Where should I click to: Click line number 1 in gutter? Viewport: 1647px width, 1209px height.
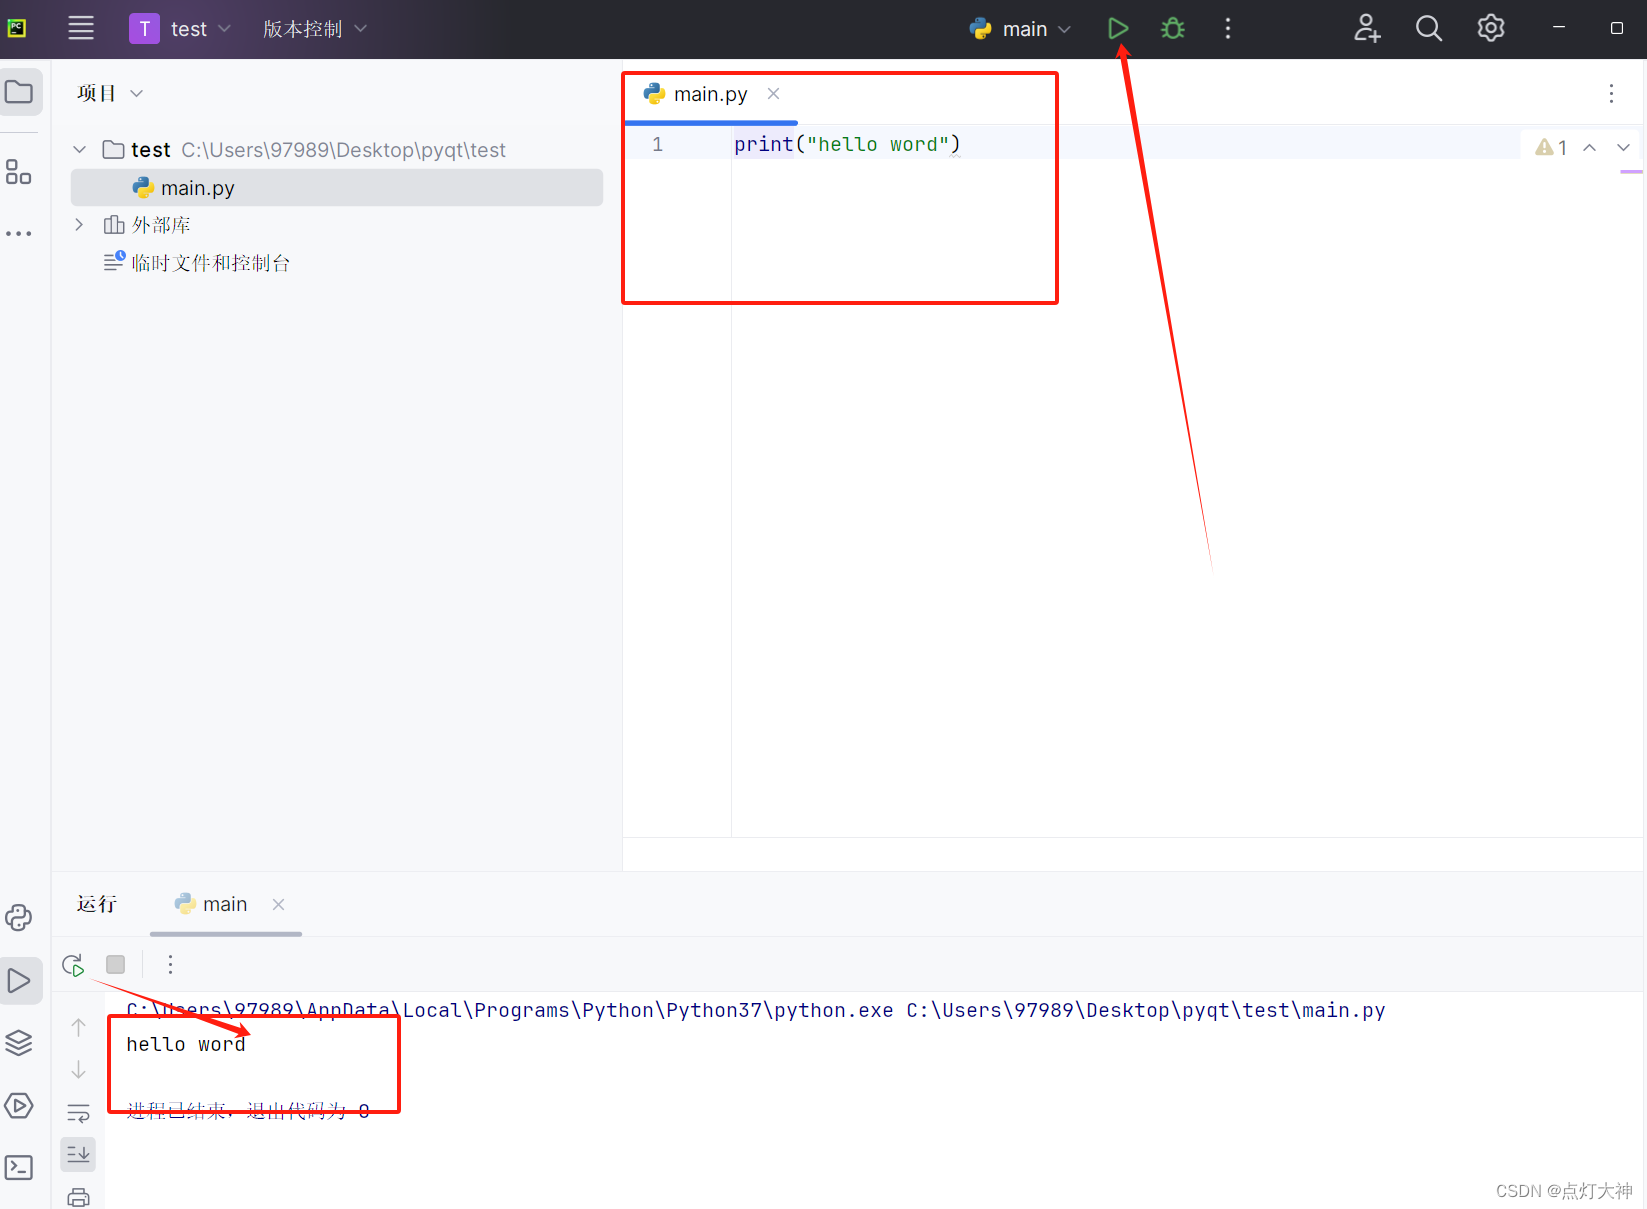click(x=657, y=144)
